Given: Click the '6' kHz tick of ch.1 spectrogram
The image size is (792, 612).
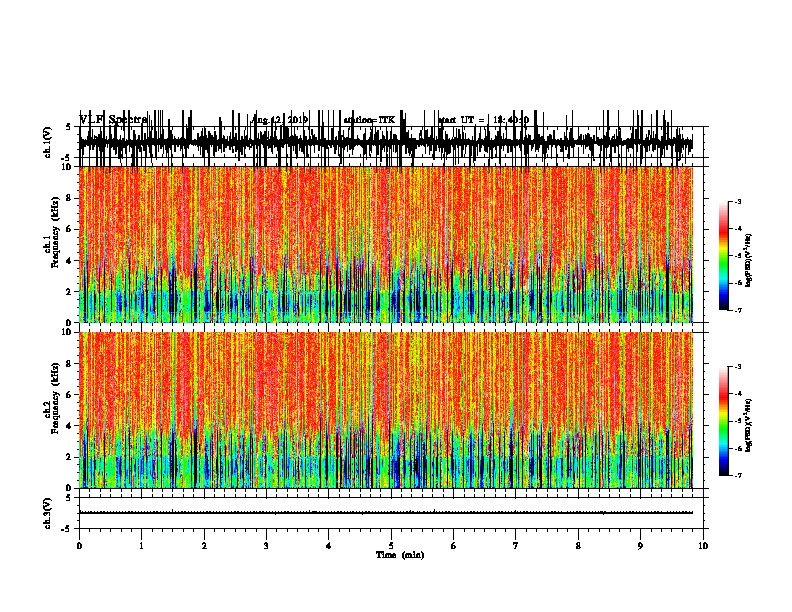Looking at the screenshot, I should pos(69,229).
